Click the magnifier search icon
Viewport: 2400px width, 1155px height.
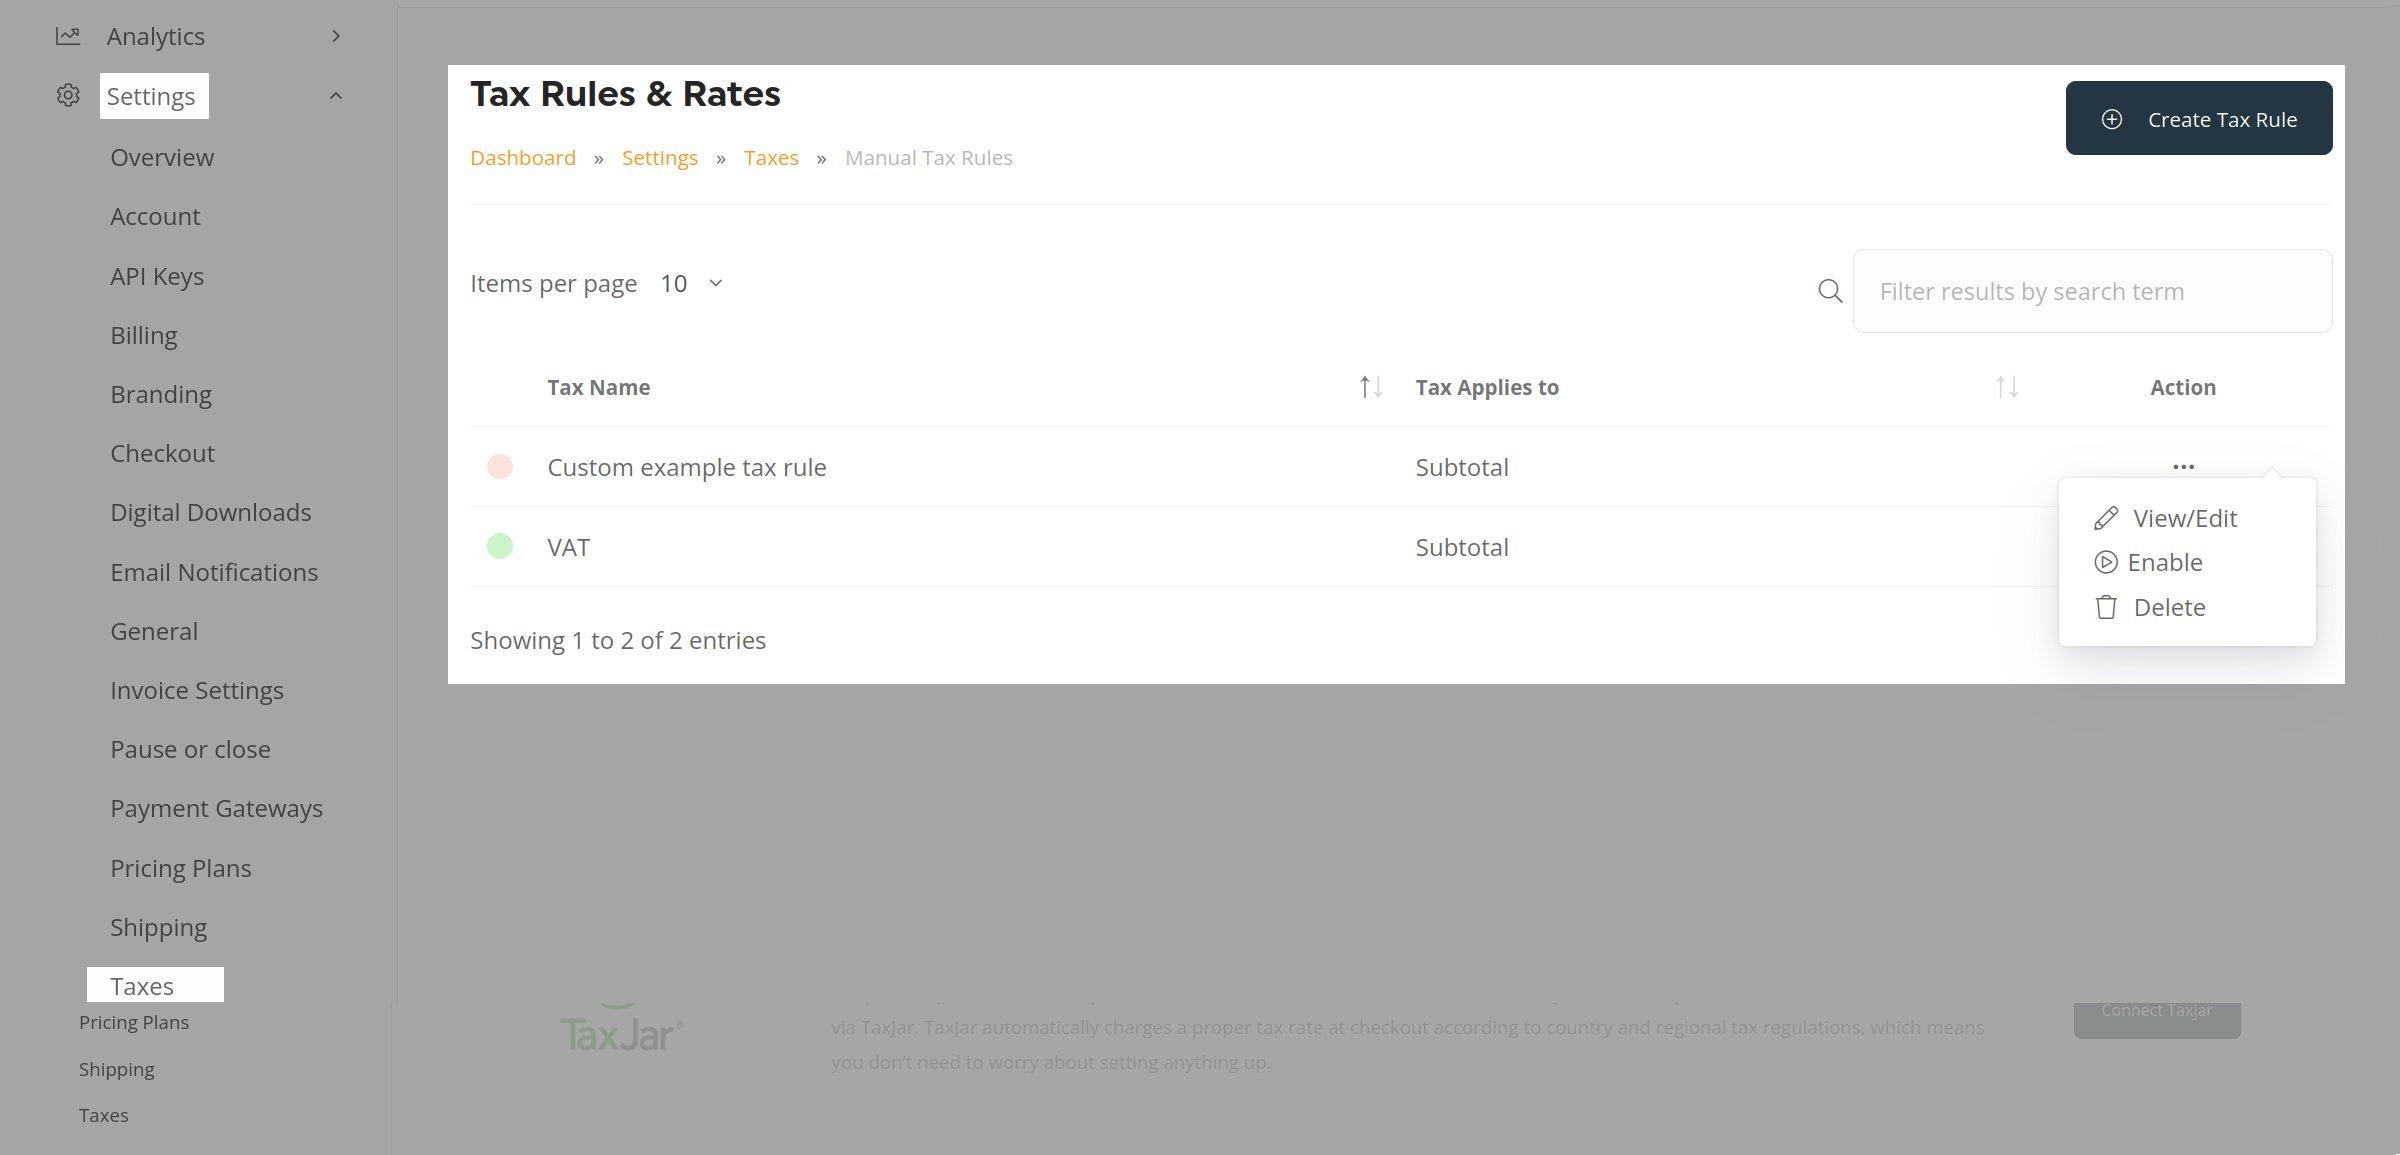[1829, 291]
